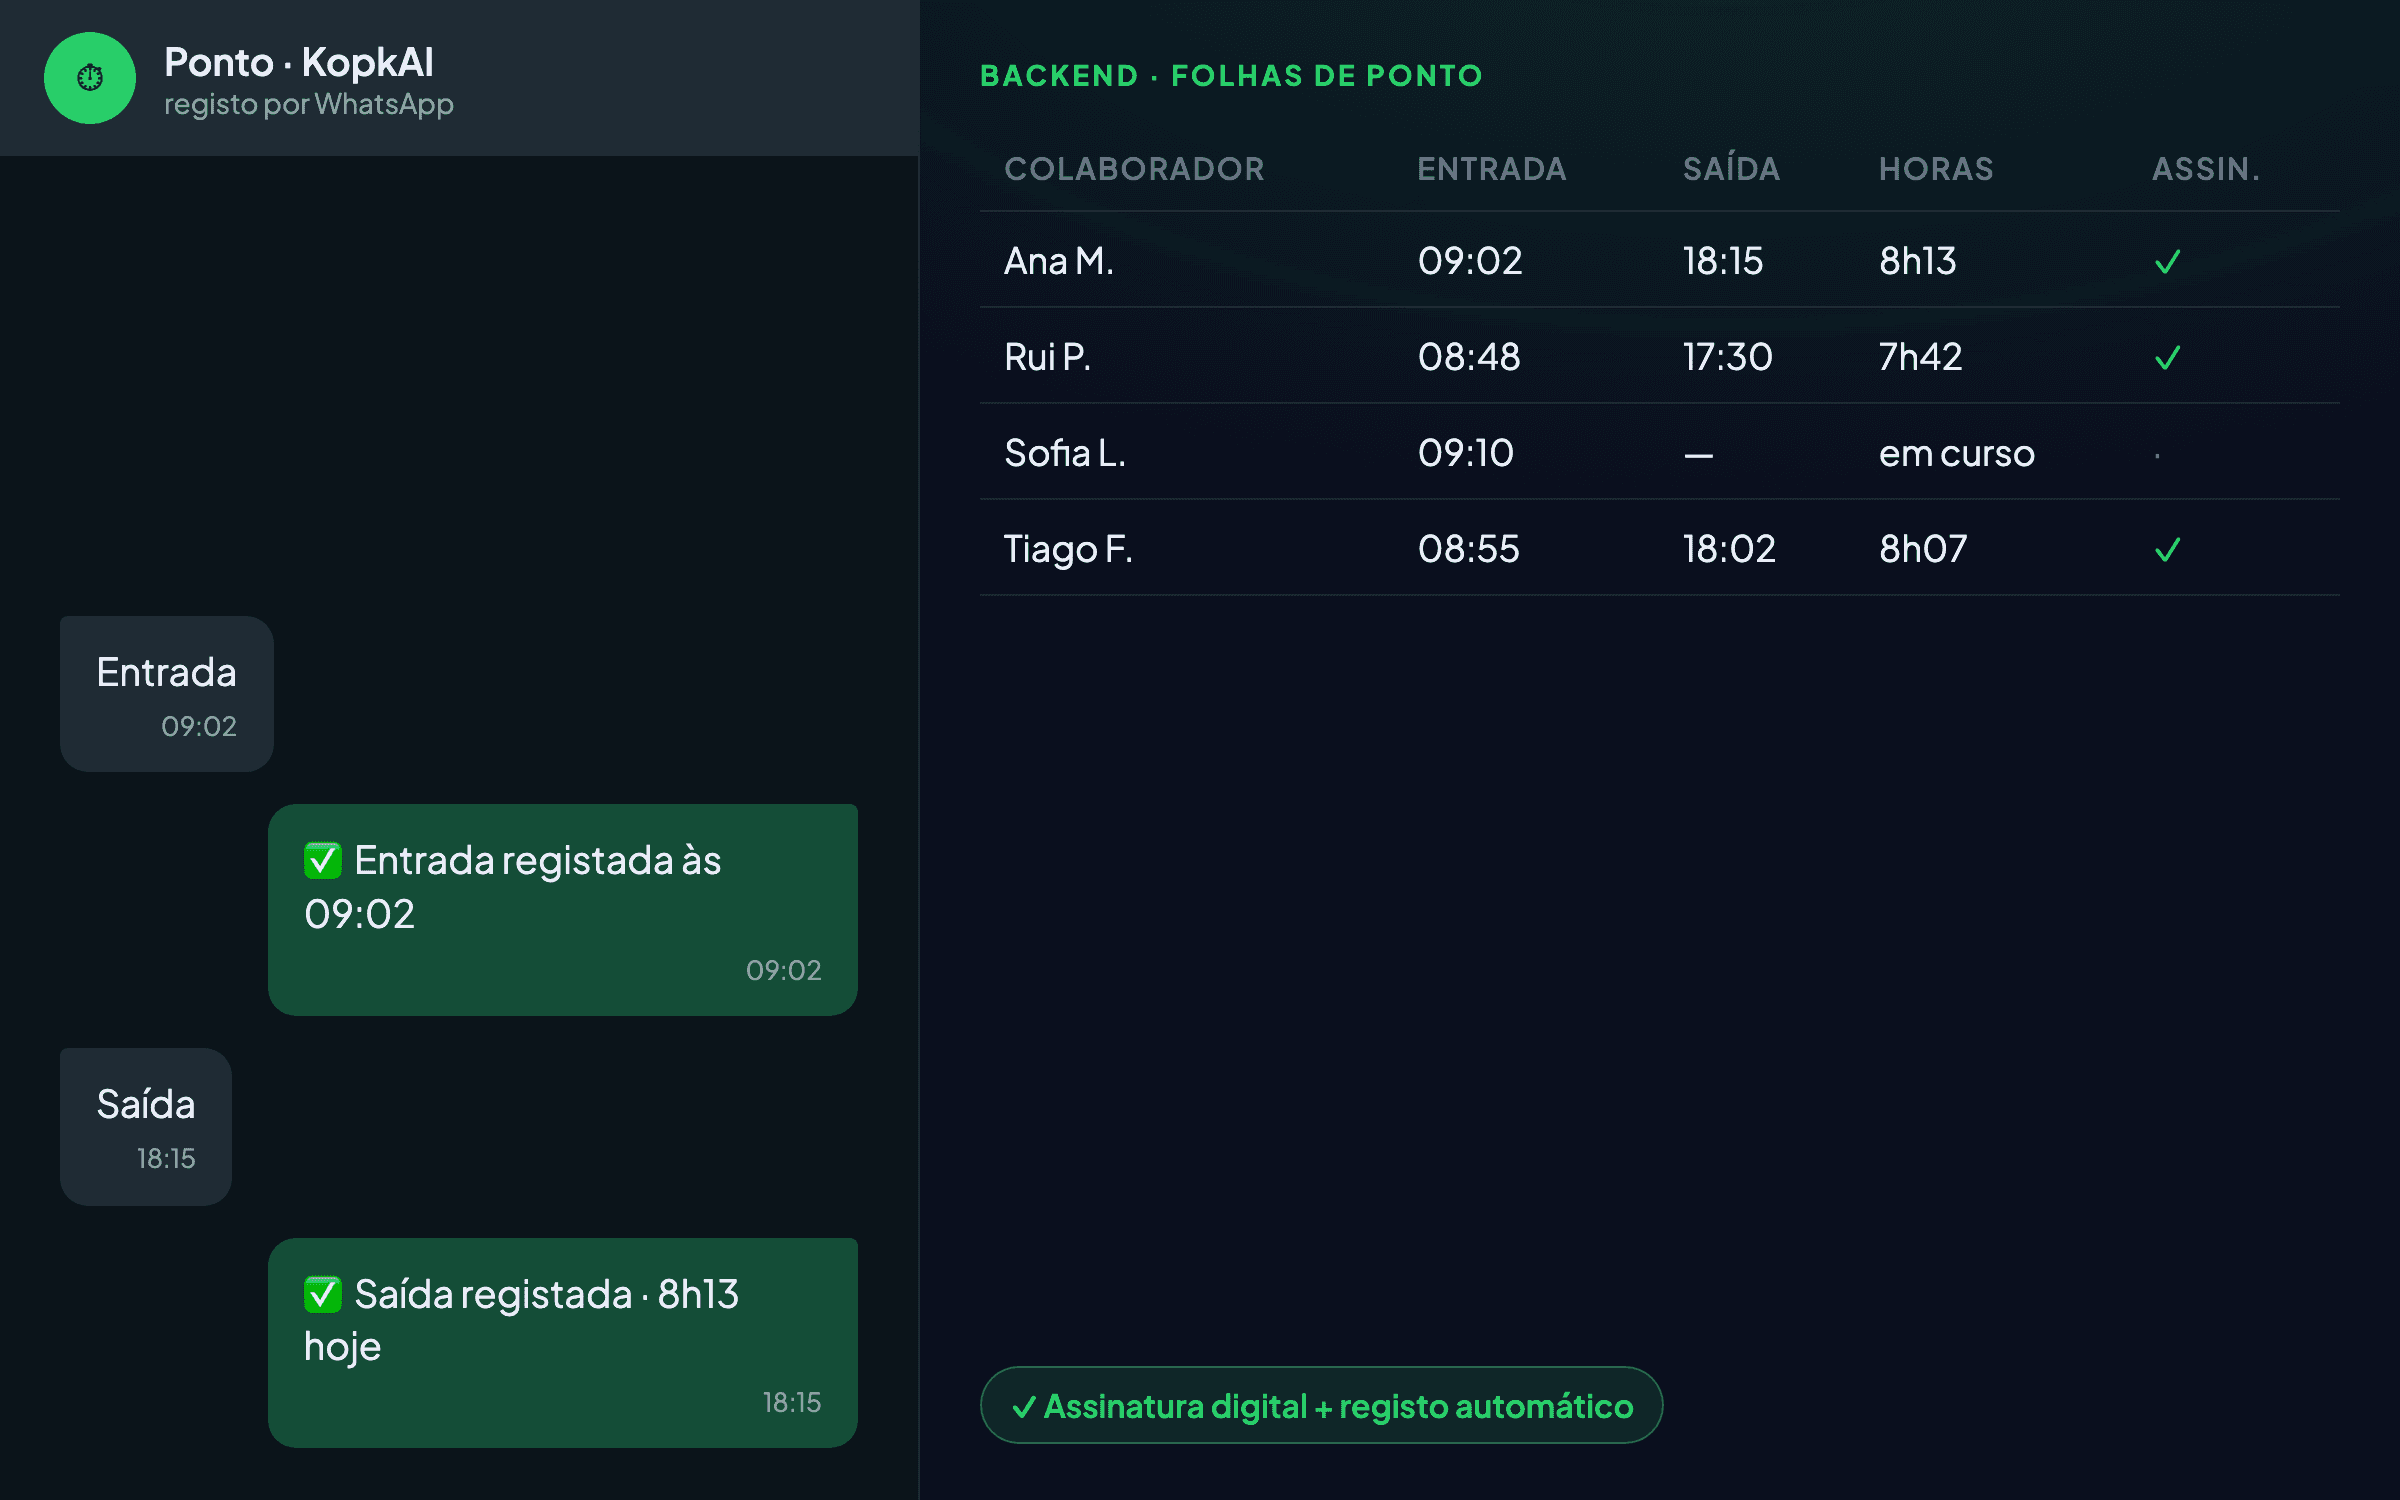2400x1500 pixels.
Task: Click Ana M.'s entry time 09:02 in table
Action: 1470,261
